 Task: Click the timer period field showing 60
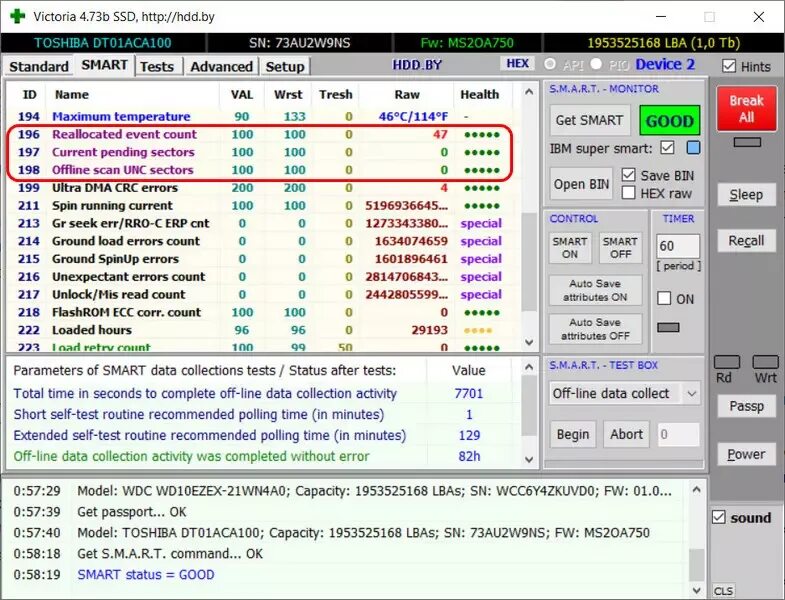point(678,246)
